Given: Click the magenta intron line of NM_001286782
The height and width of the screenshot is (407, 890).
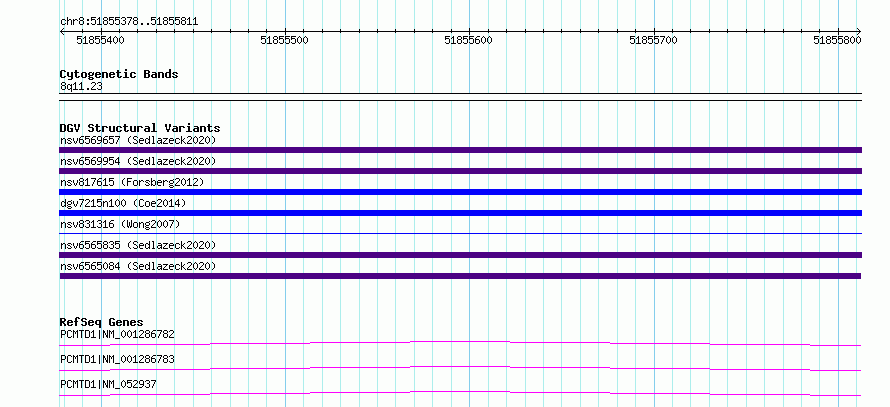Looking at the screenshot, I should 460,343.
